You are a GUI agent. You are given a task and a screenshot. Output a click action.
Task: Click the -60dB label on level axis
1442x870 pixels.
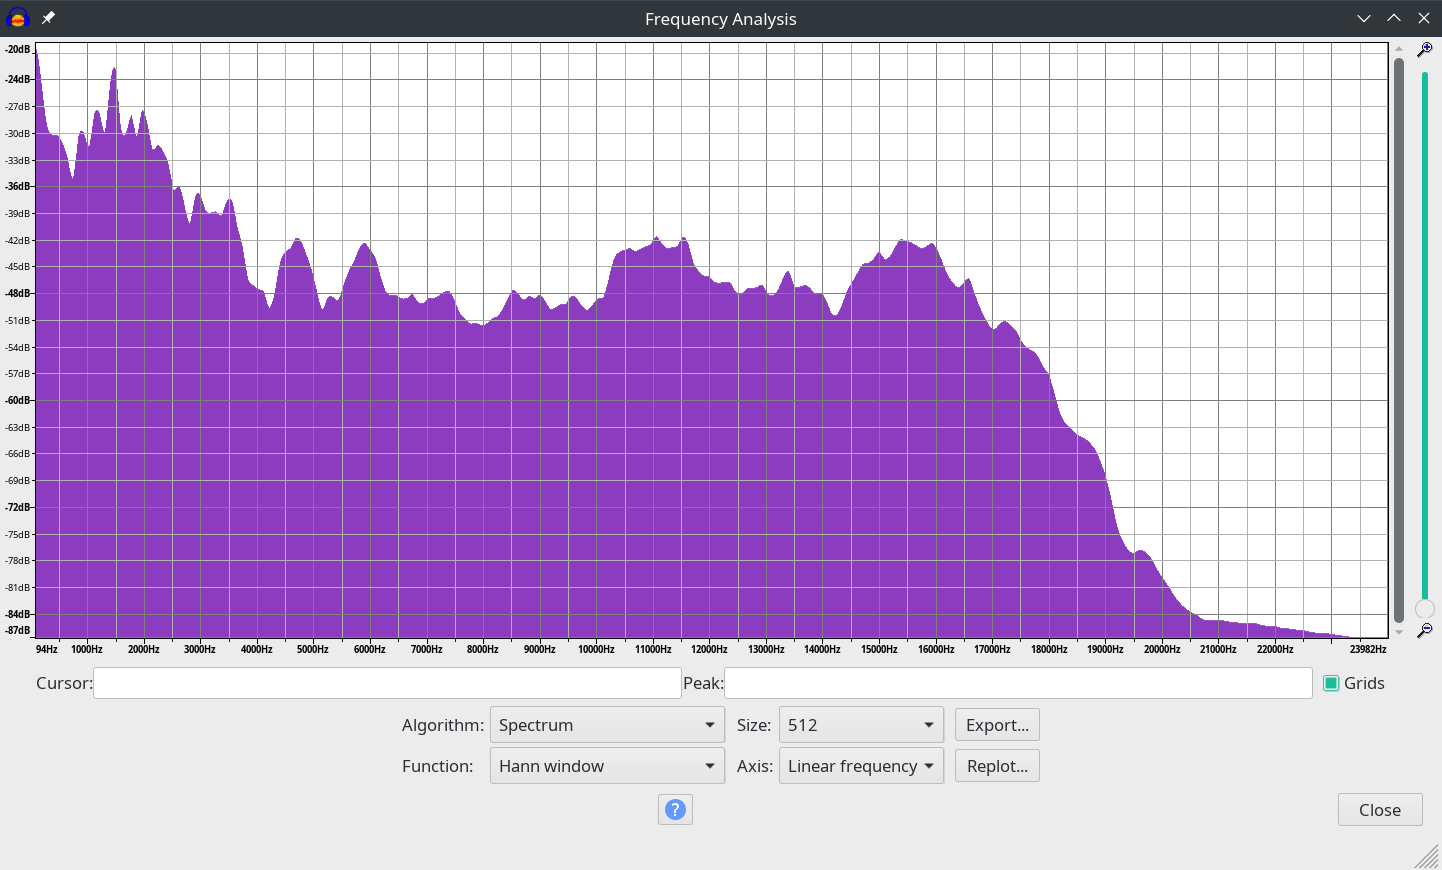19,400
